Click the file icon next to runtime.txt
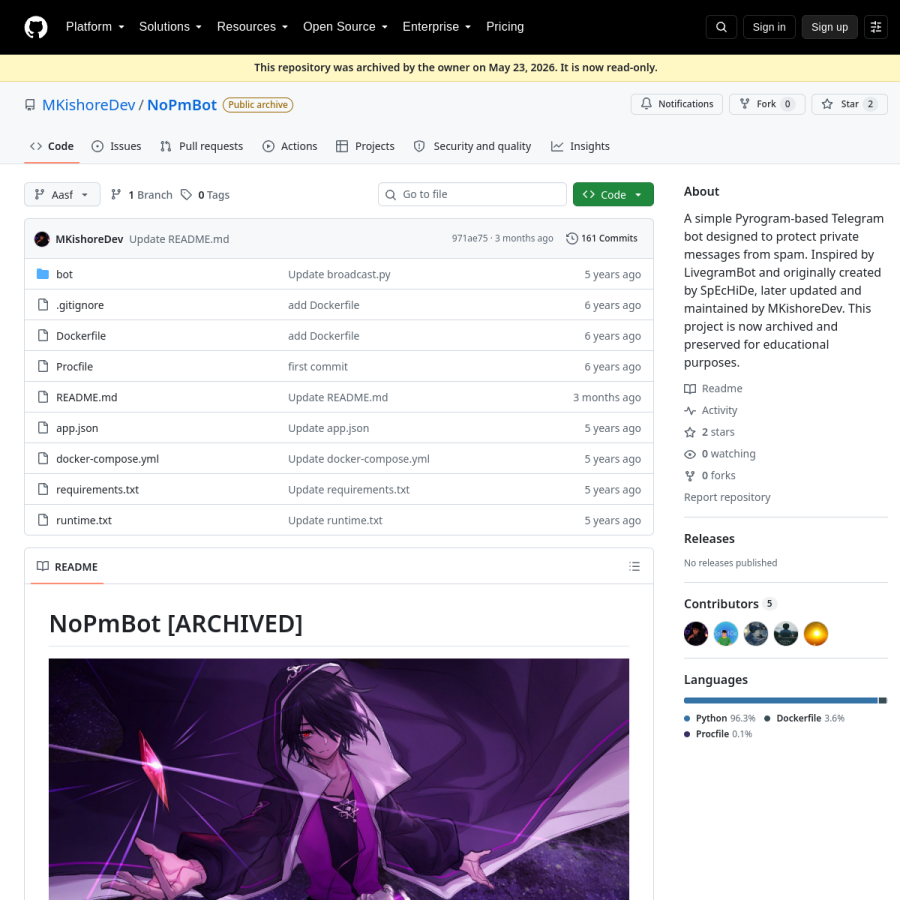This screenshot has height=900, width=900. 42,520
